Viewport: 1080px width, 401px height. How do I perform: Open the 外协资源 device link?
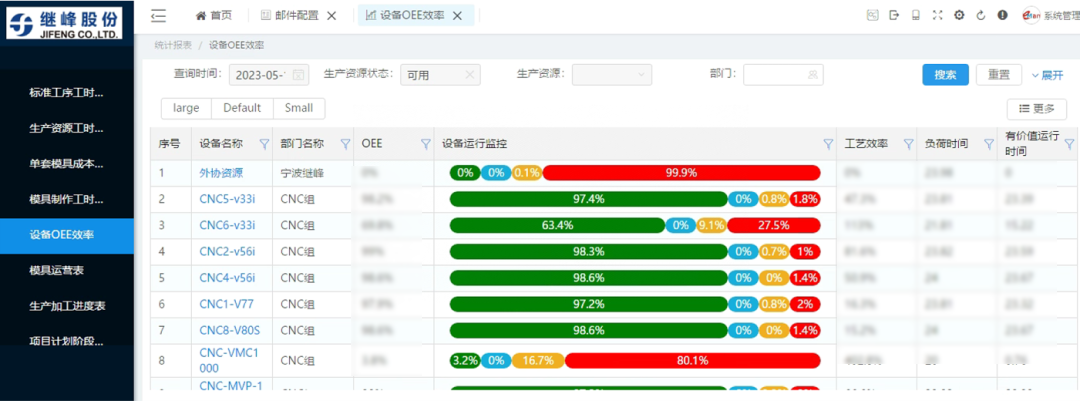point(221,173)
